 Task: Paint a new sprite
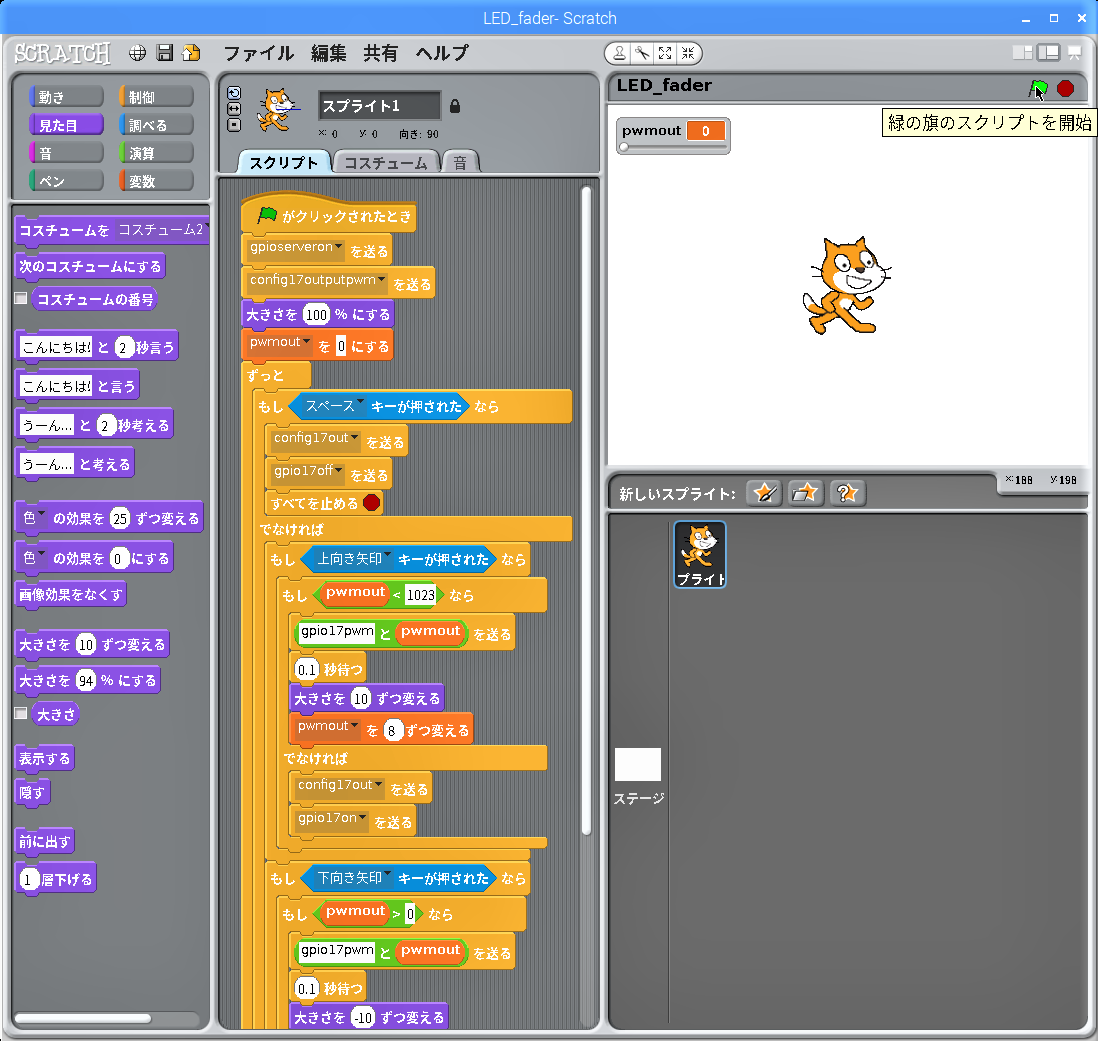click(764, 493)
